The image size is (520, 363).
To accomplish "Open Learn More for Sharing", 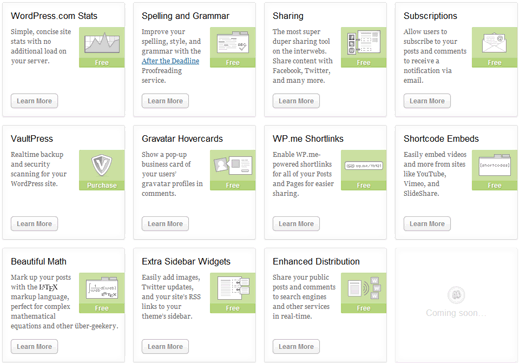I will click(x=296, y=101).
